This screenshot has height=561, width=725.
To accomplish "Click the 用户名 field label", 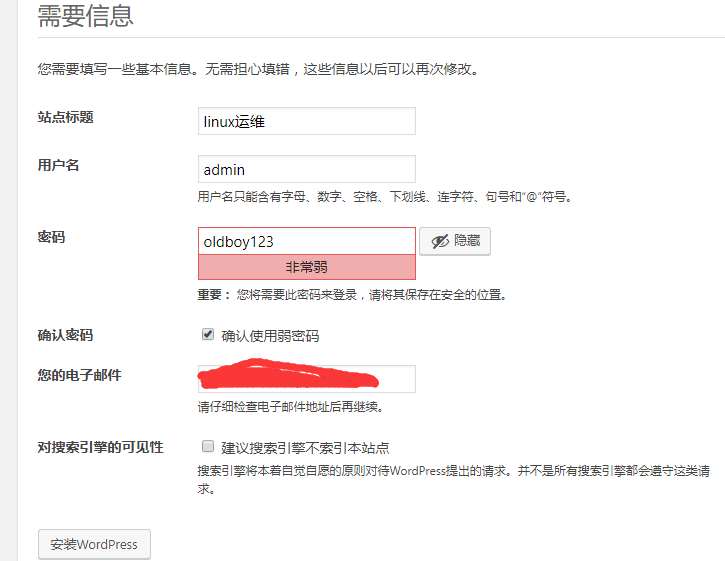I will [58, 165].
